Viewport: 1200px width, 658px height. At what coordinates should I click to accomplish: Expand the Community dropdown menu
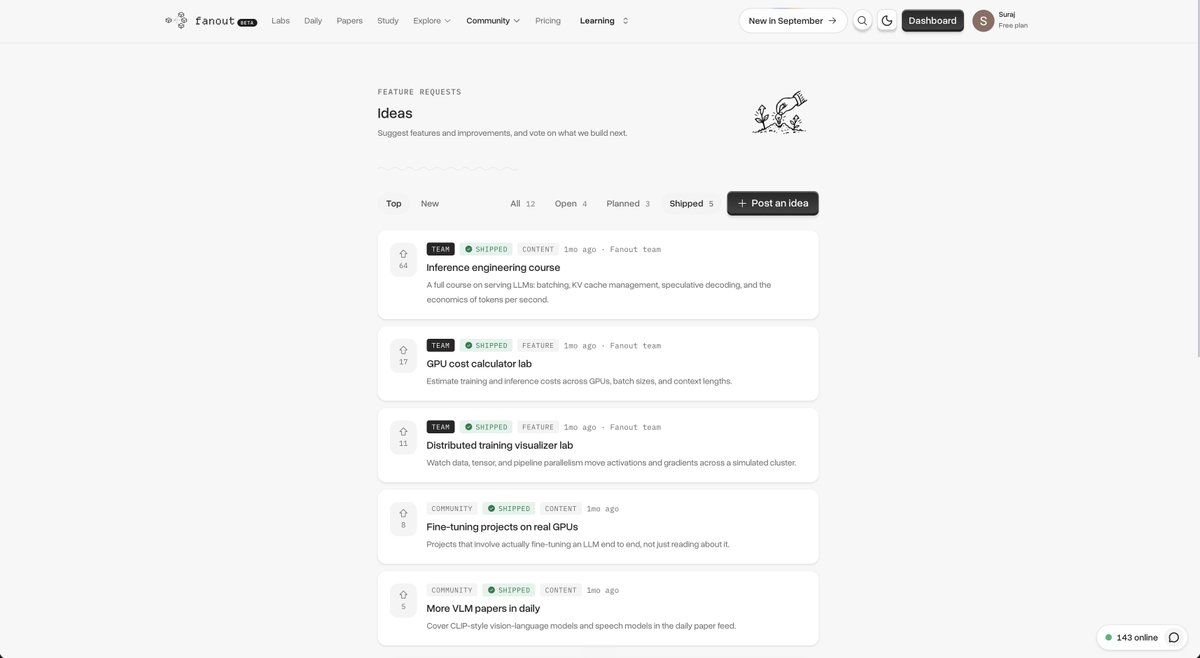click(x=493, y=20)
